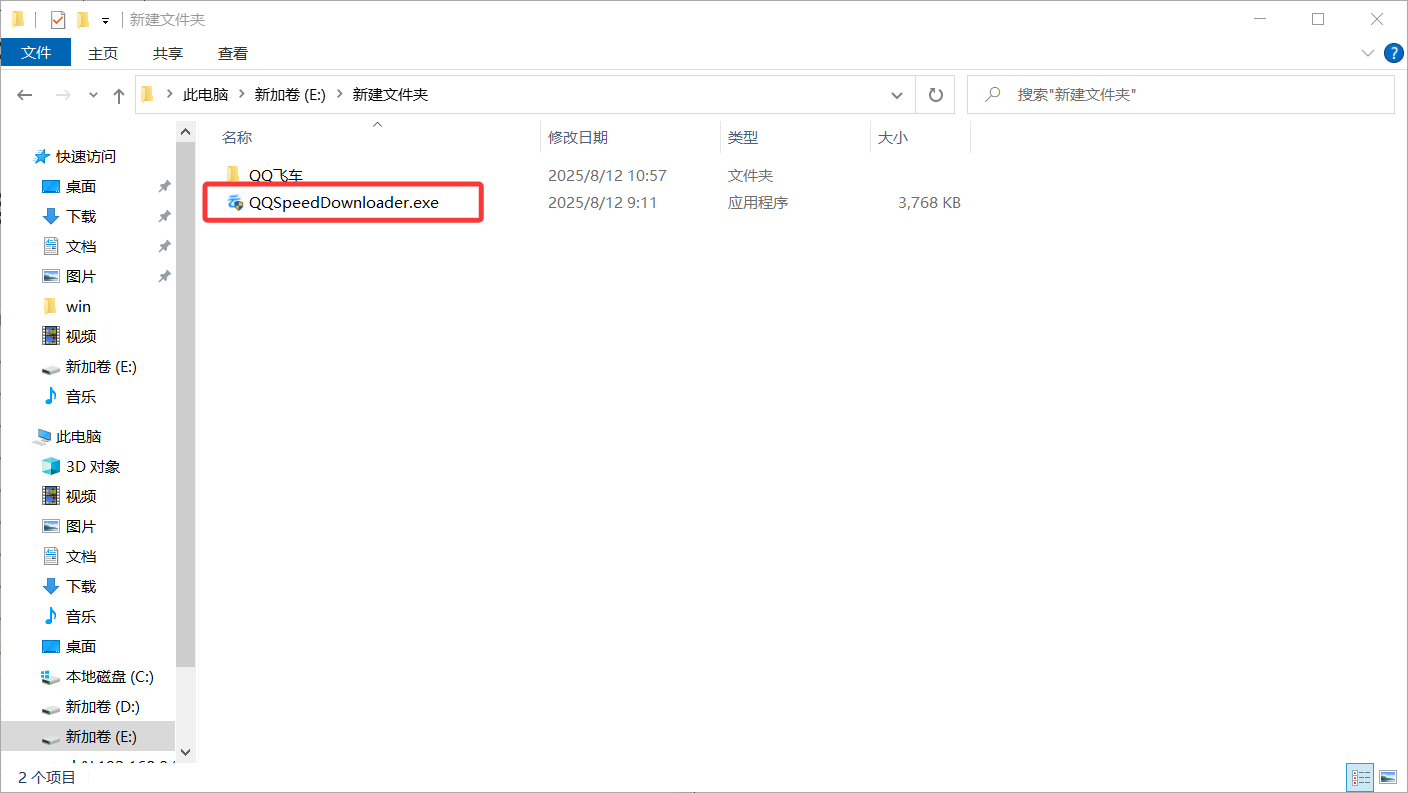
Task: Open 下载 under 此电脑
Action: tap(81, 586)
